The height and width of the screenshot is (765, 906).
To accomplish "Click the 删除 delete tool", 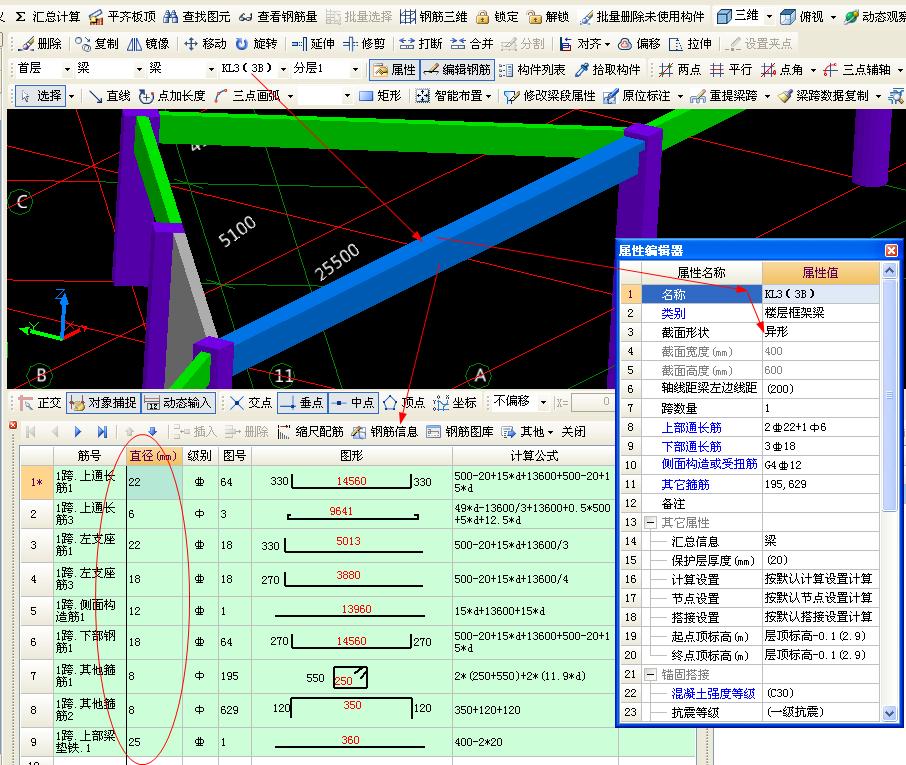I will [x=39, y=44].
